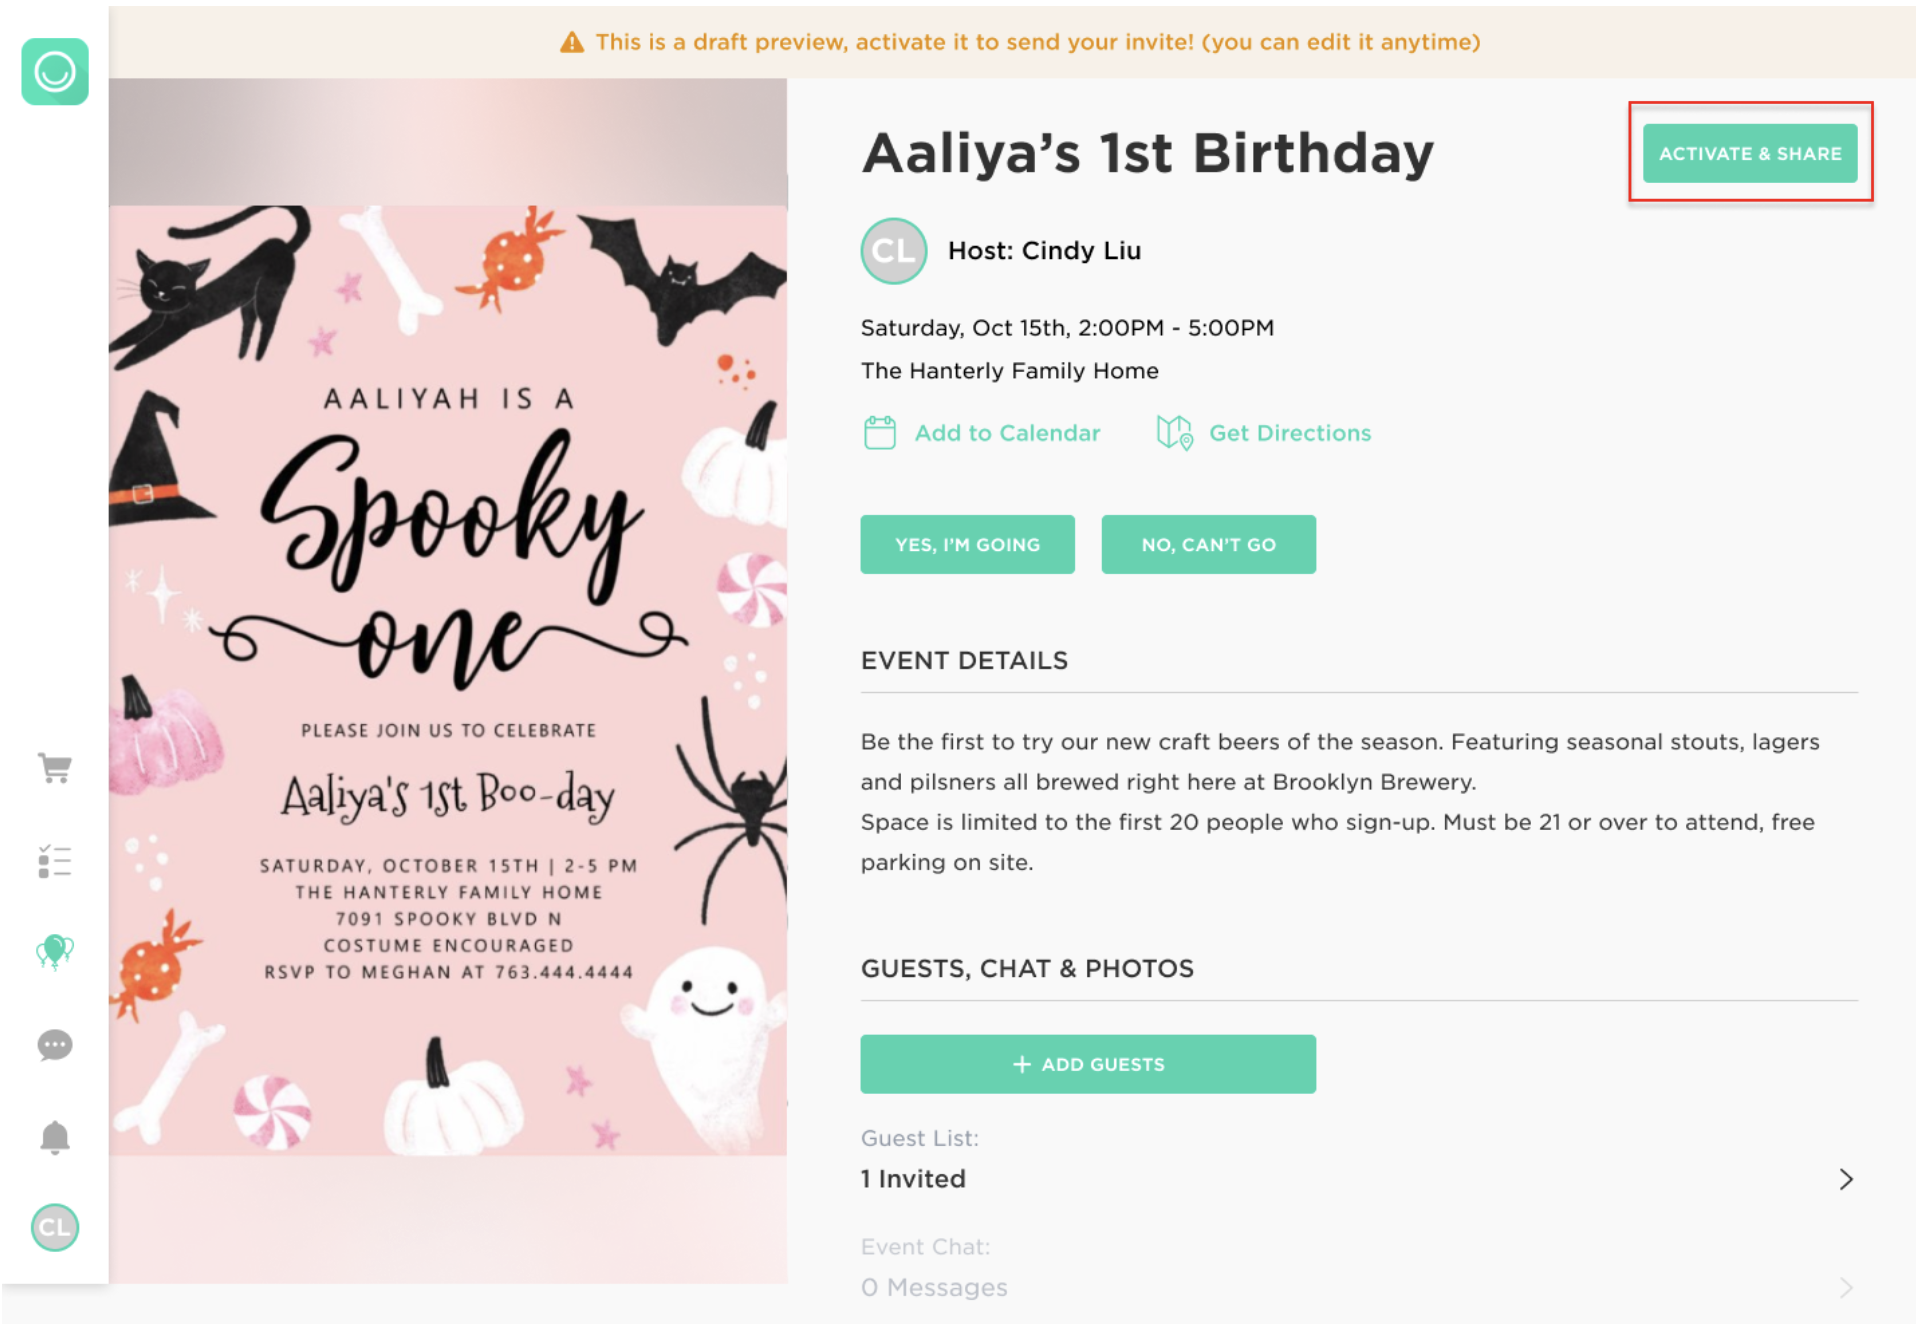The image size is (1916, 1324).
Task: Open the chat bubble messages icon
Action: 55,1045
